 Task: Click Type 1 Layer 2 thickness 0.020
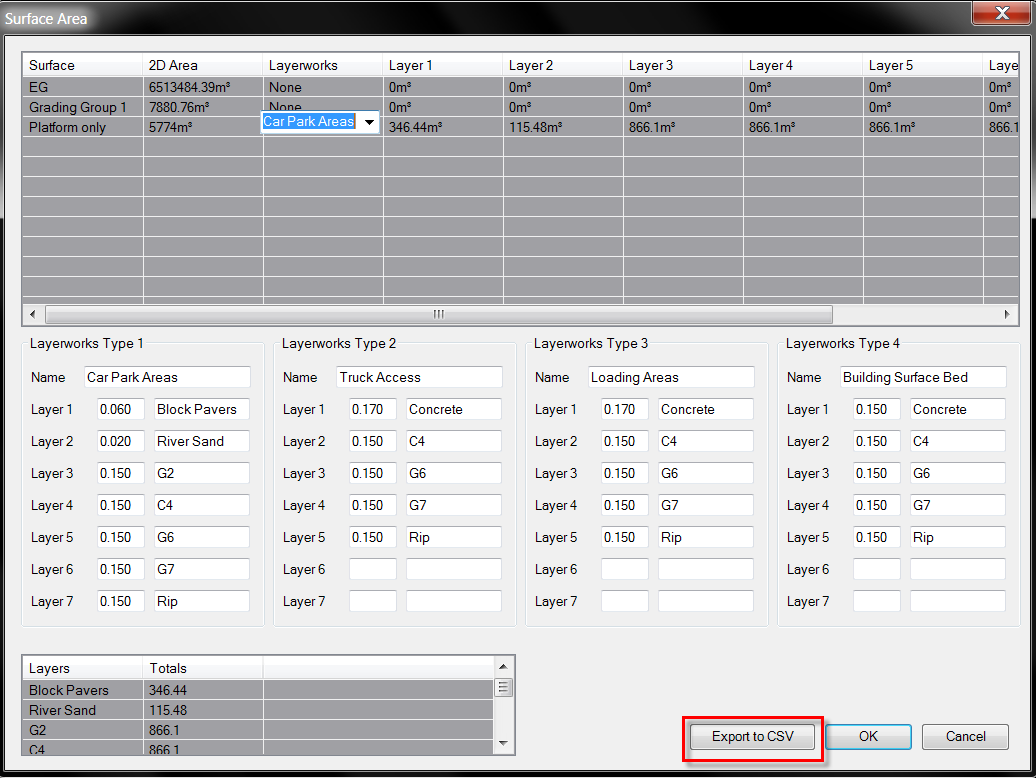tap(120, 441)
